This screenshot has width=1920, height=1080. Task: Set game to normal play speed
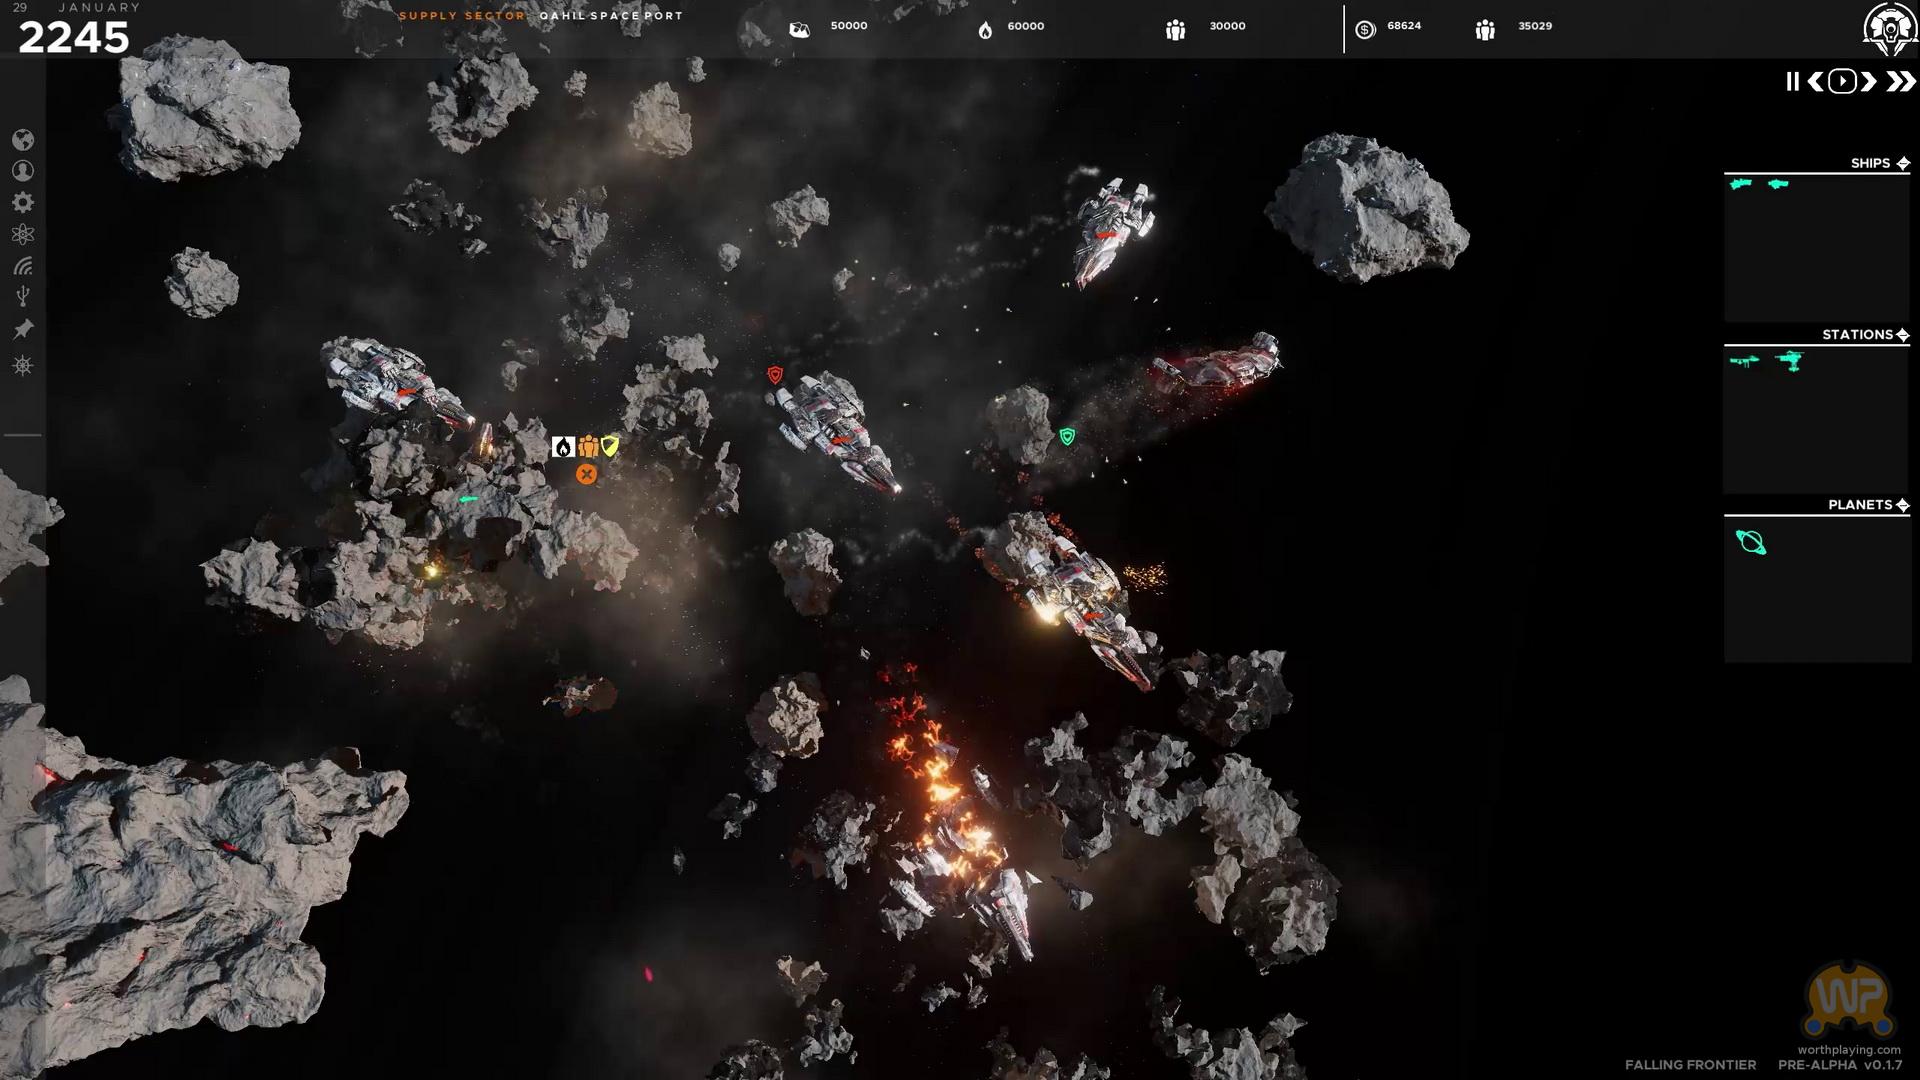[x=1842, y=82]
